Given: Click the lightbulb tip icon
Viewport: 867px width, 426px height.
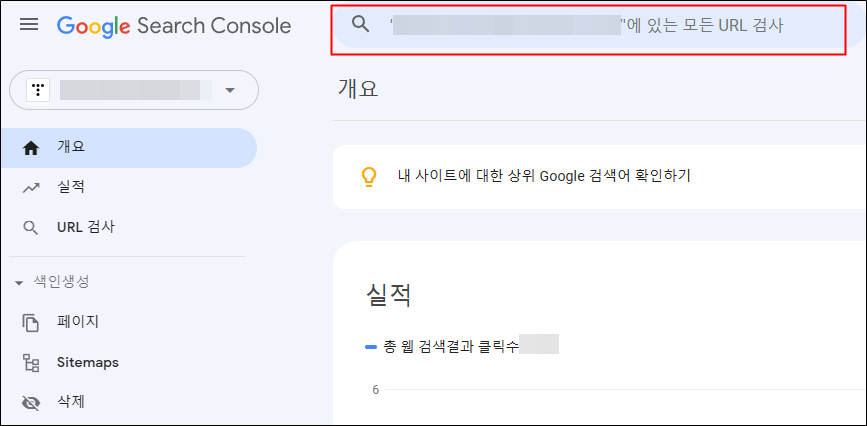Looking at the screenshot, I should (368, 177).
